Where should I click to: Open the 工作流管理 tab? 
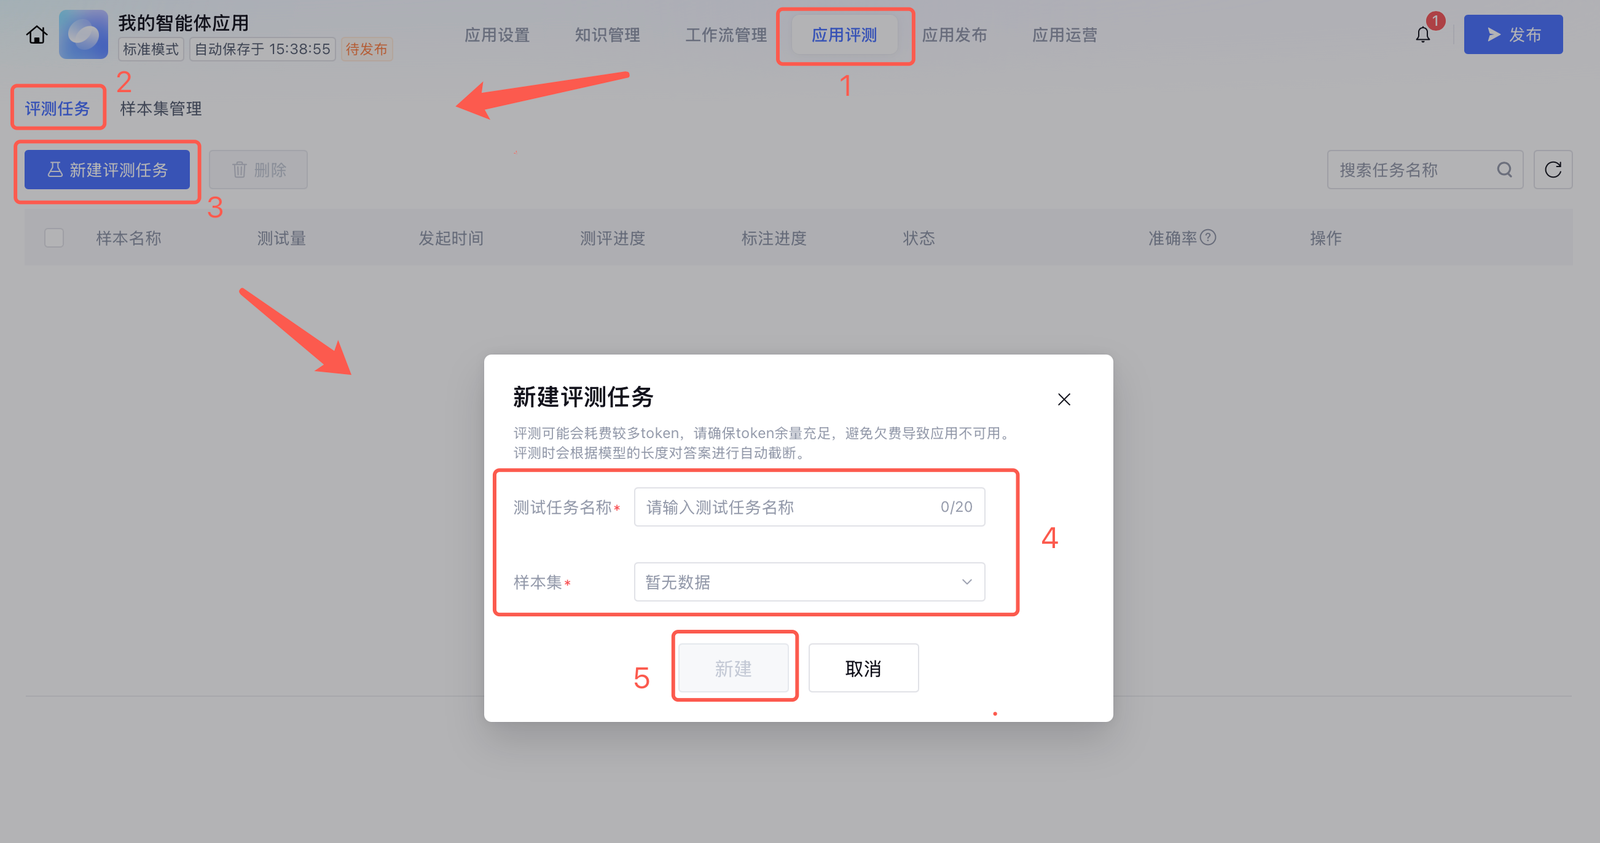point(726,35)
